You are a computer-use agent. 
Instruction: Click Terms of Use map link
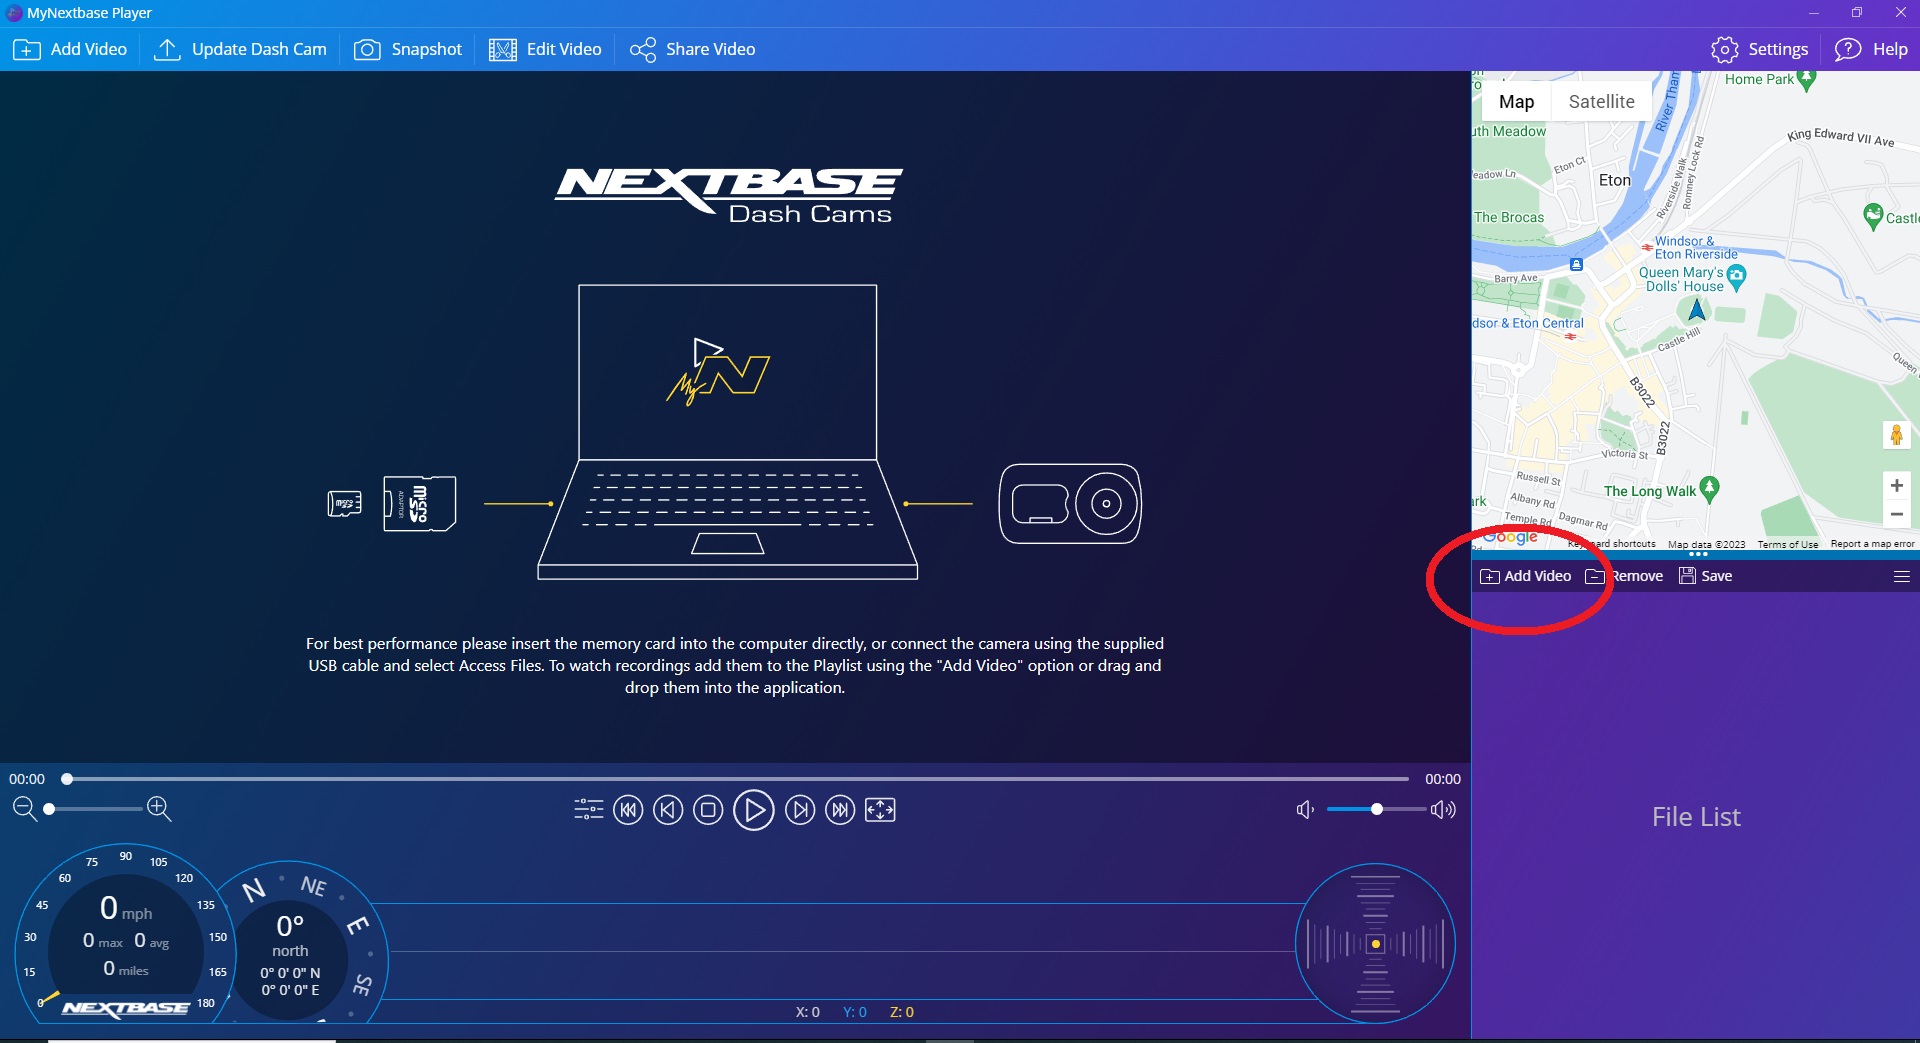(1787, 544)
